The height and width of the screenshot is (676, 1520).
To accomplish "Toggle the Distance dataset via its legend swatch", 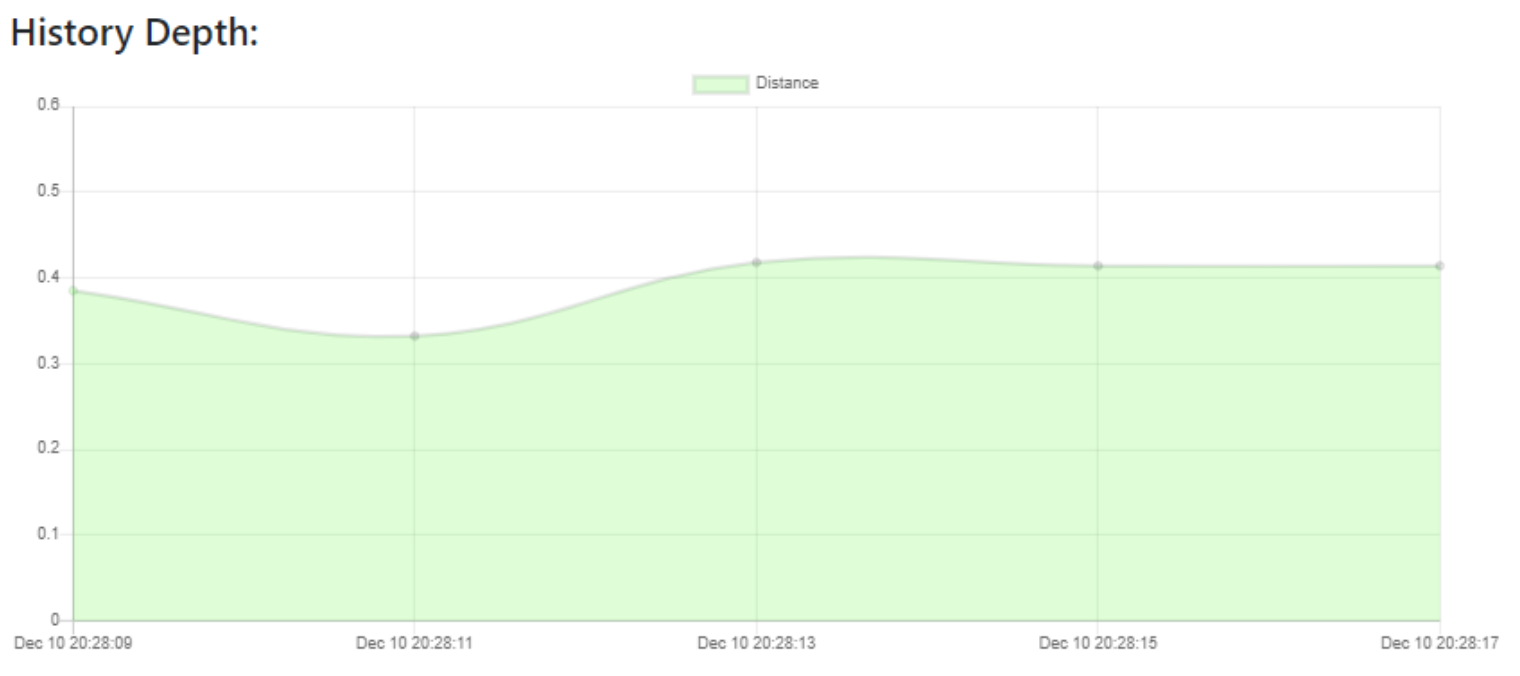I will 720,84.
